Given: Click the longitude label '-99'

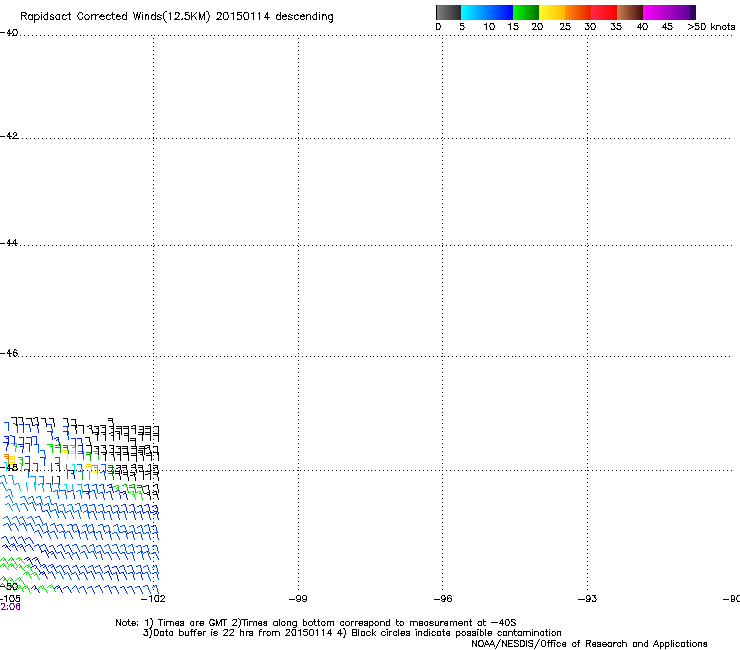Looking at the screenshot, I should (298, 599).
